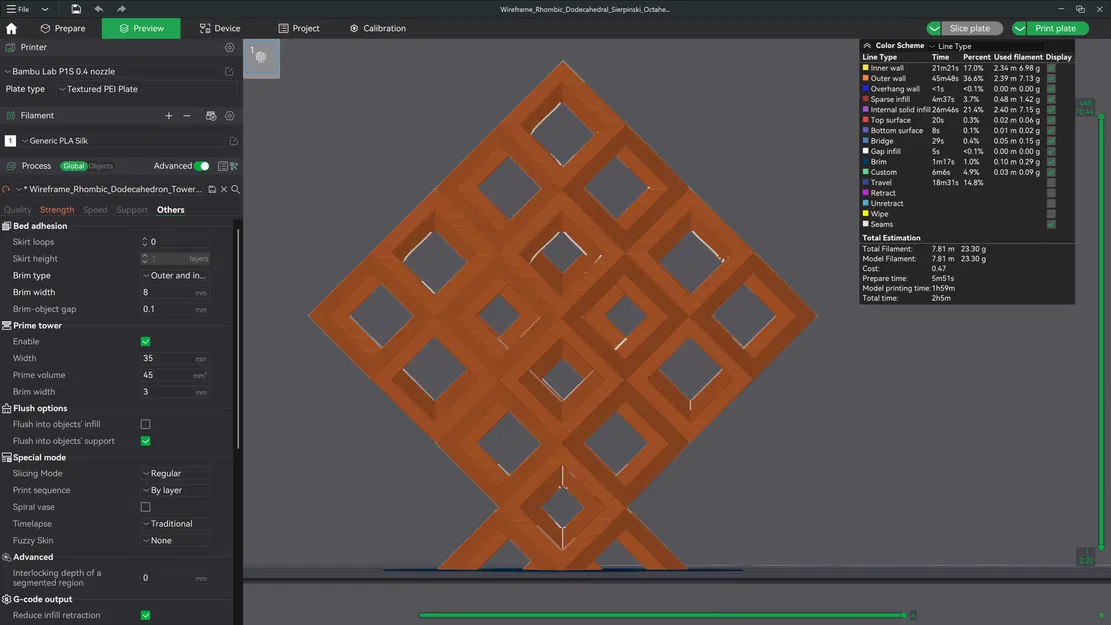Open the Others settings tab
The width and height of the screenshot is (1111, 625).
coord(170,210)
